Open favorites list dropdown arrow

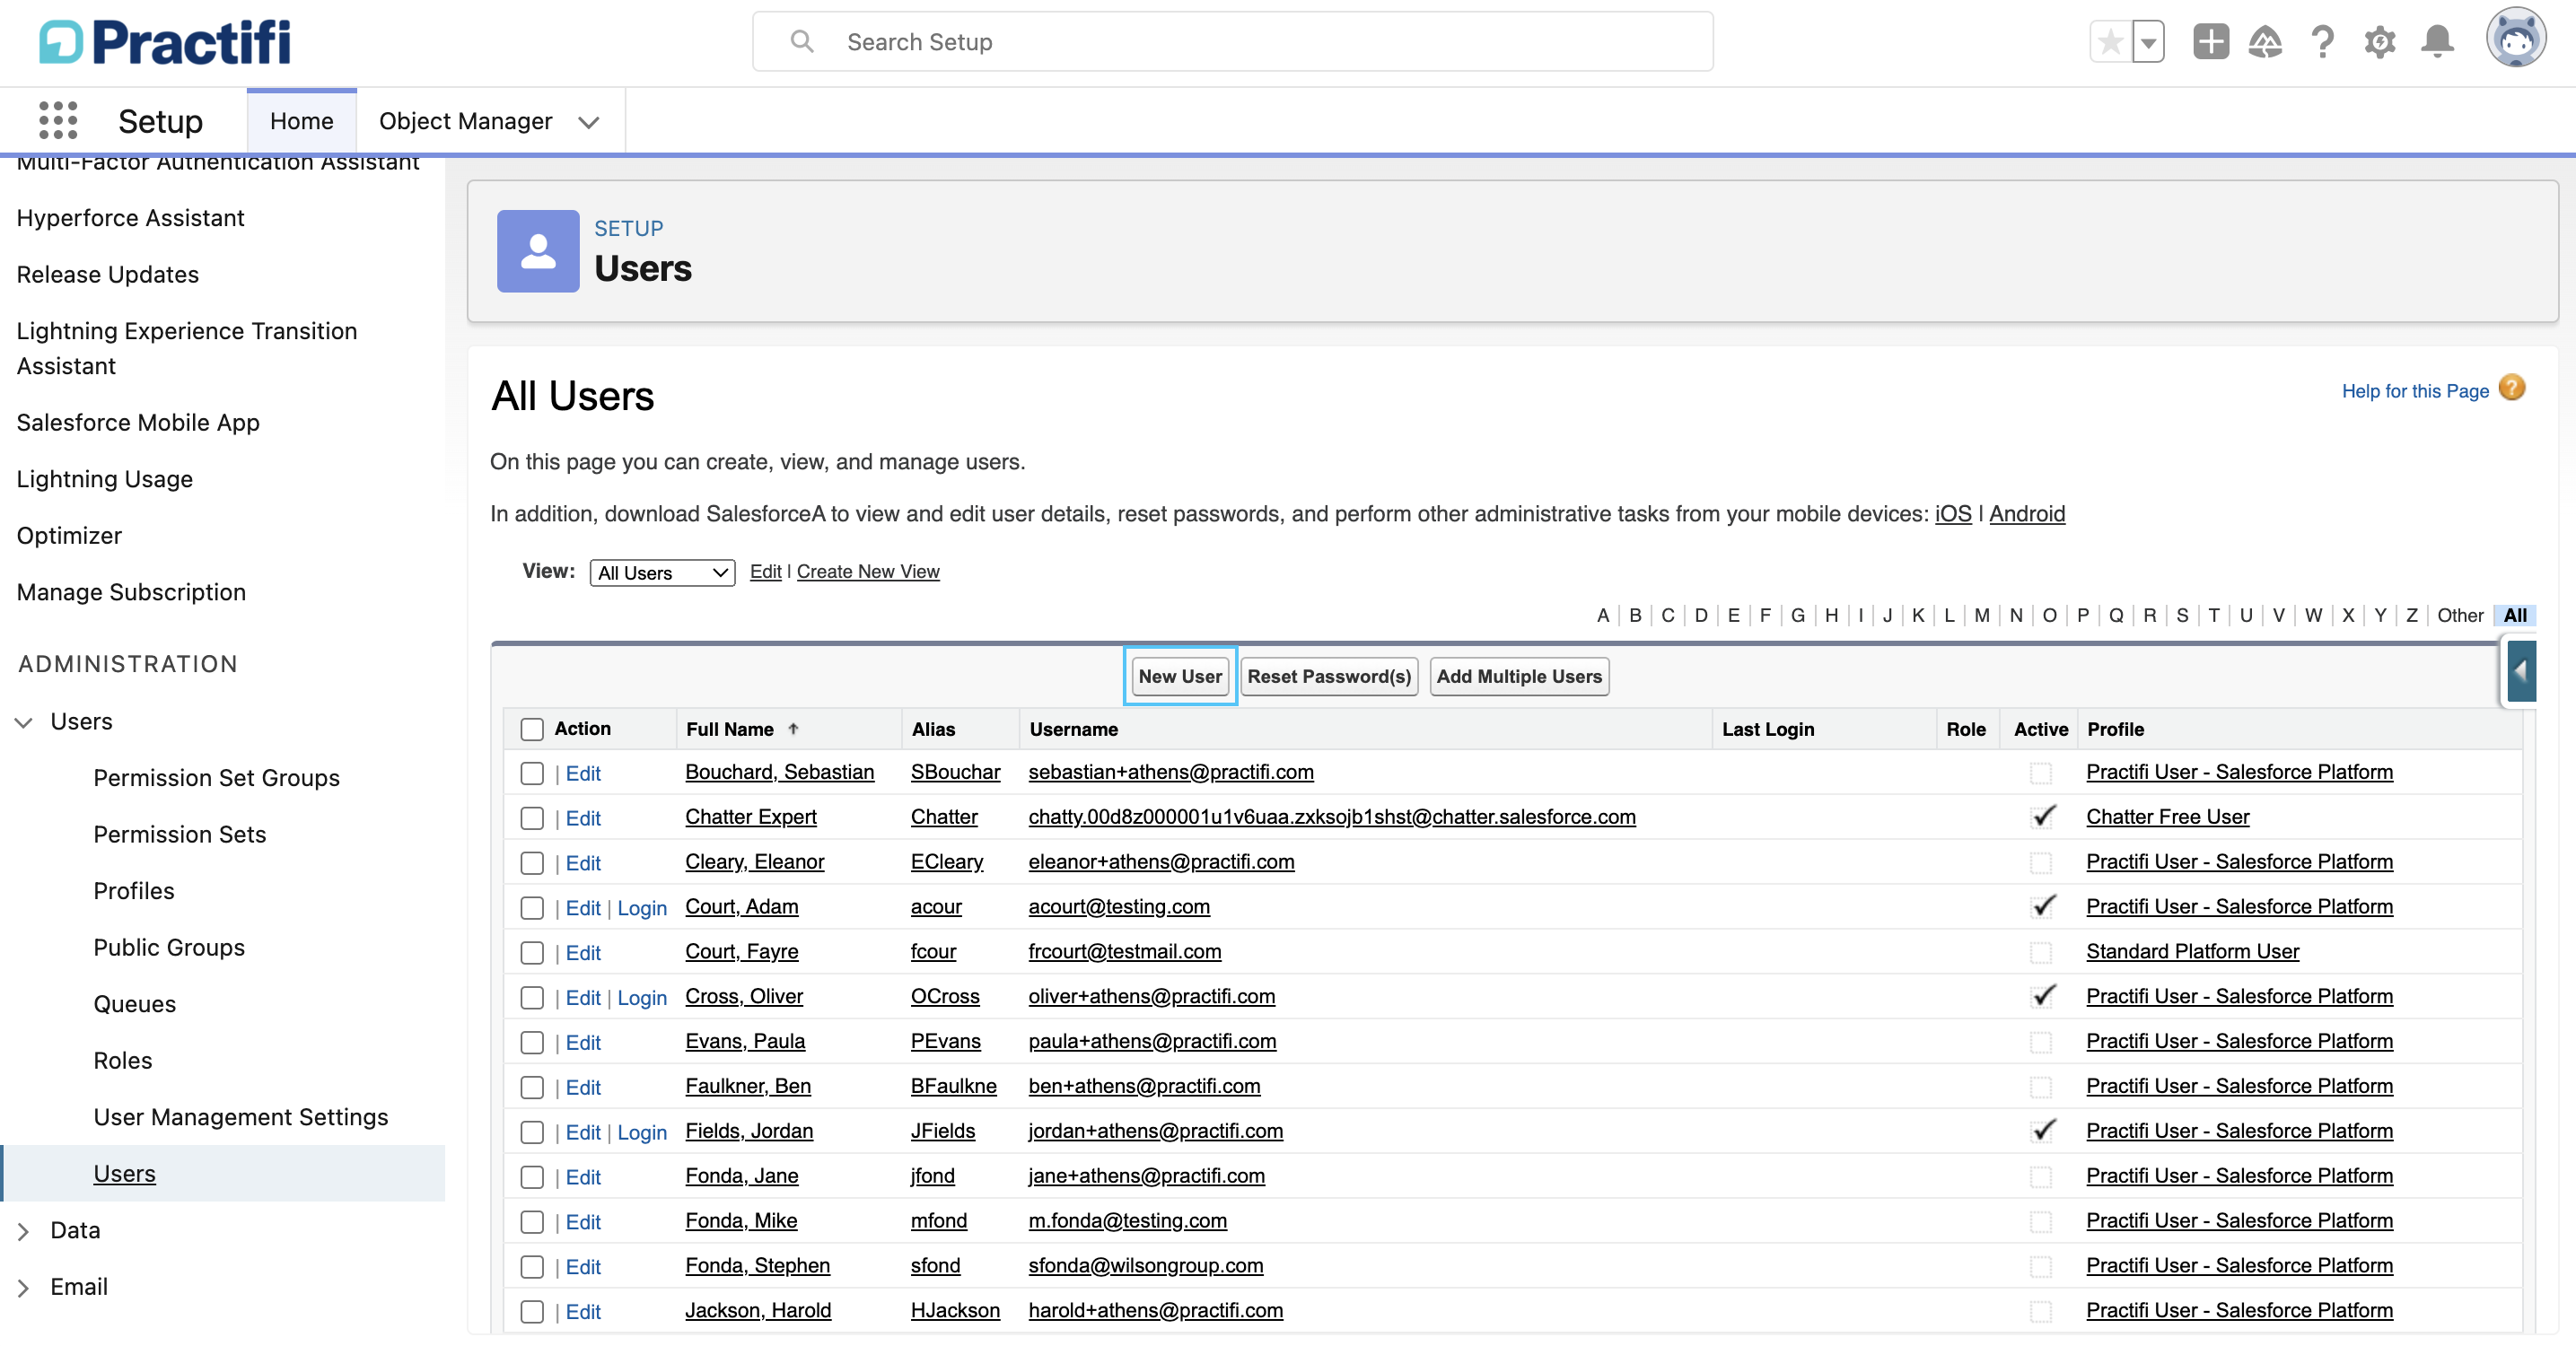tap(2148, 42)
